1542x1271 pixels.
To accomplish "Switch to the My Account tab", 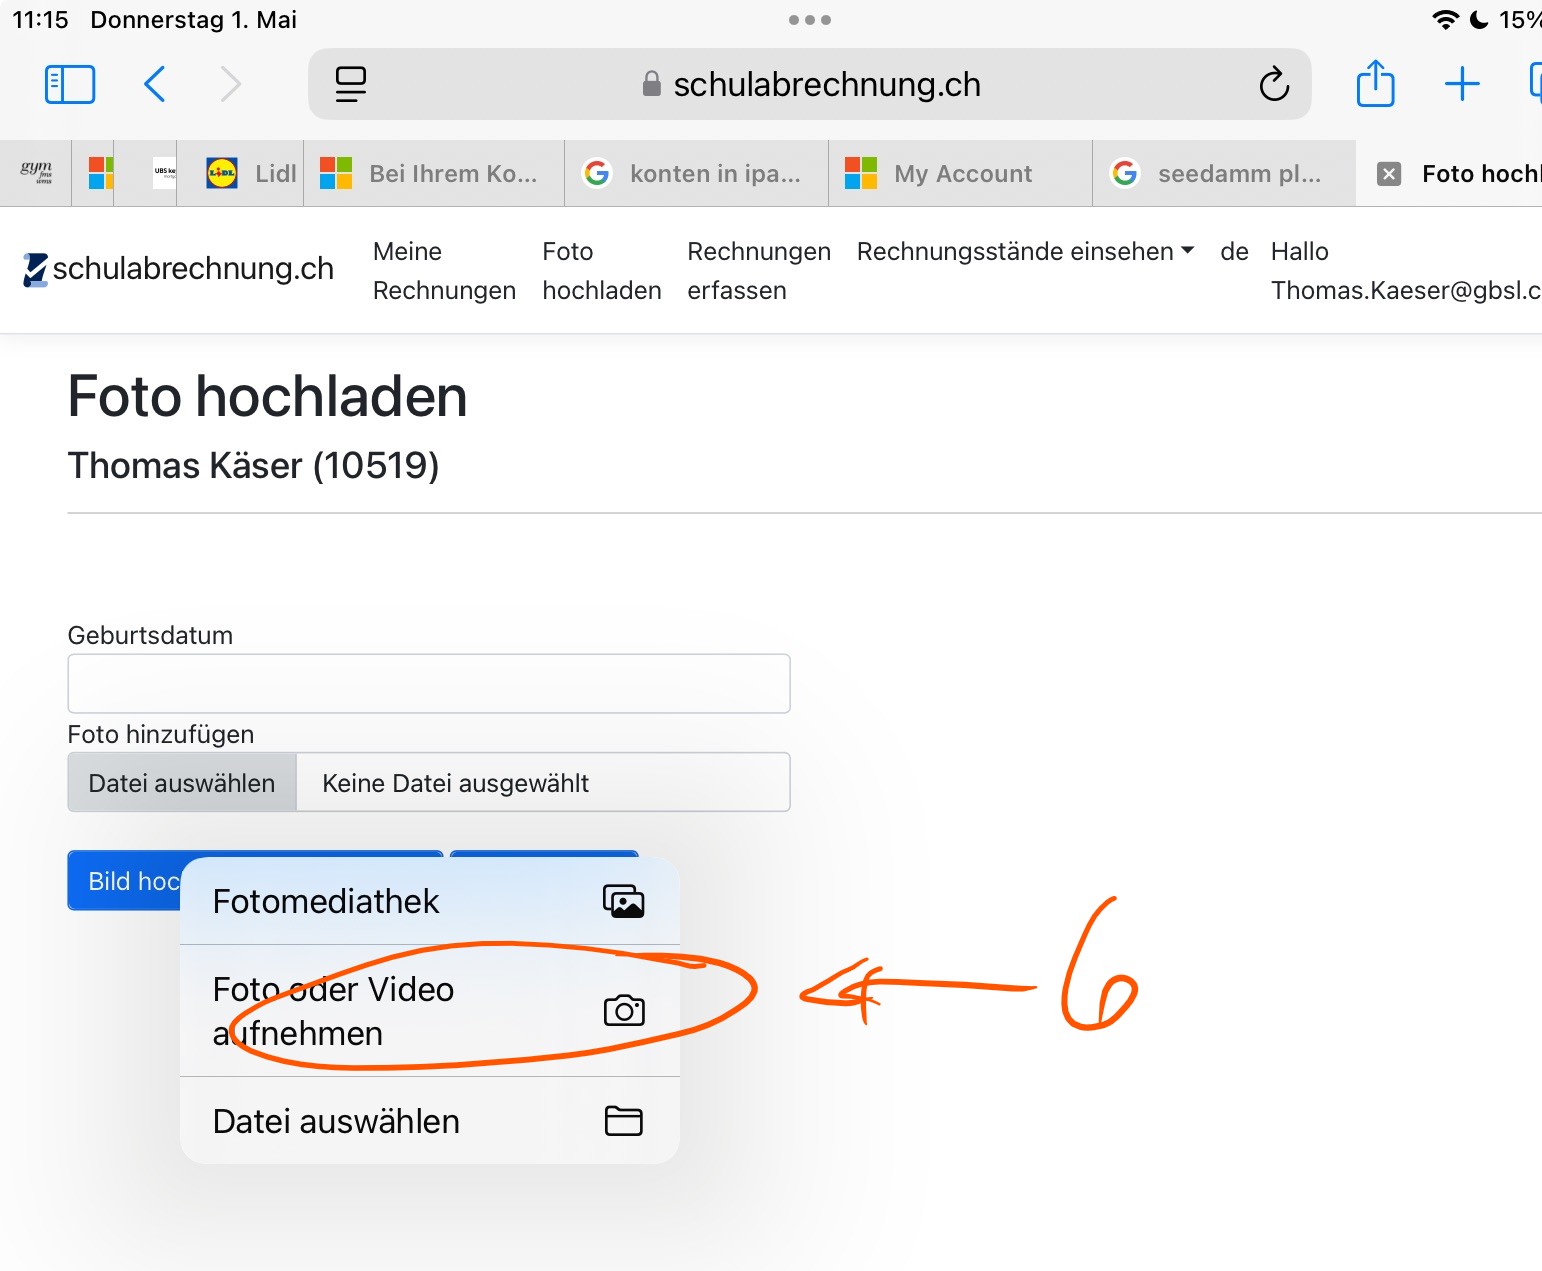I will click(961, 174).
